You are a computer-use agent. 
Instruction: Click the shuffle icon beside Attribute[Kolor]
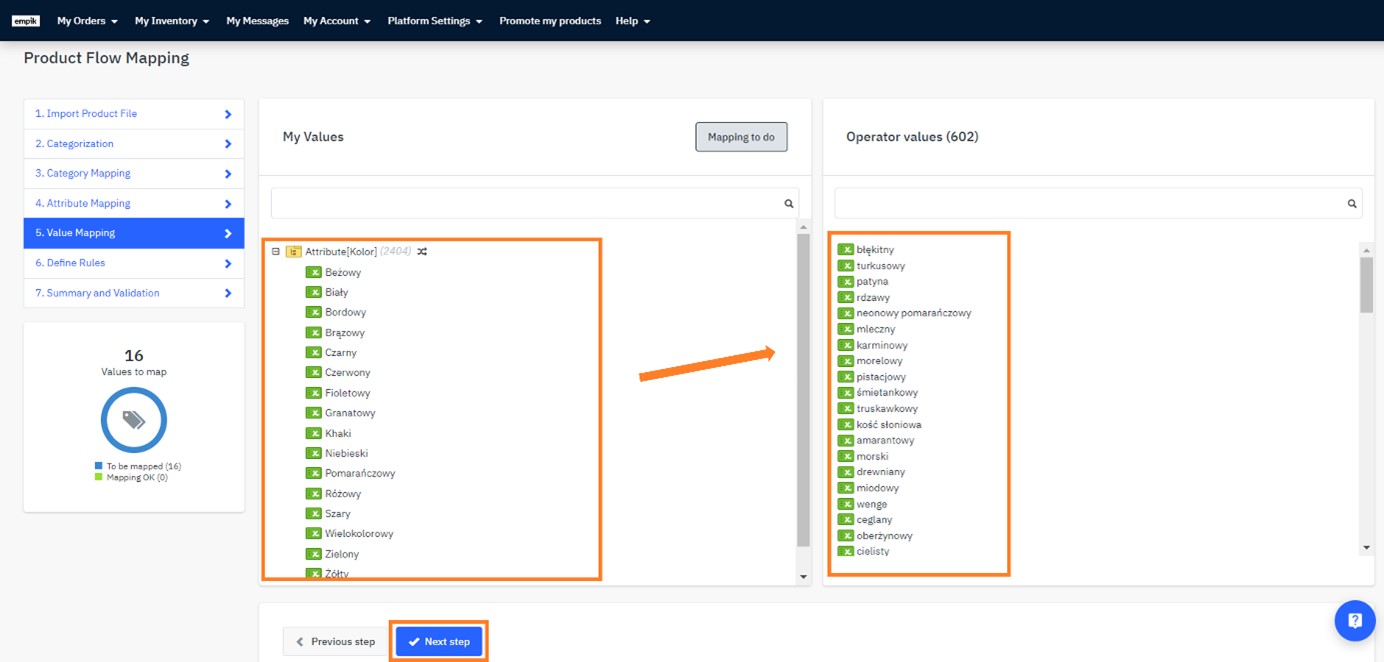(422, 252)
